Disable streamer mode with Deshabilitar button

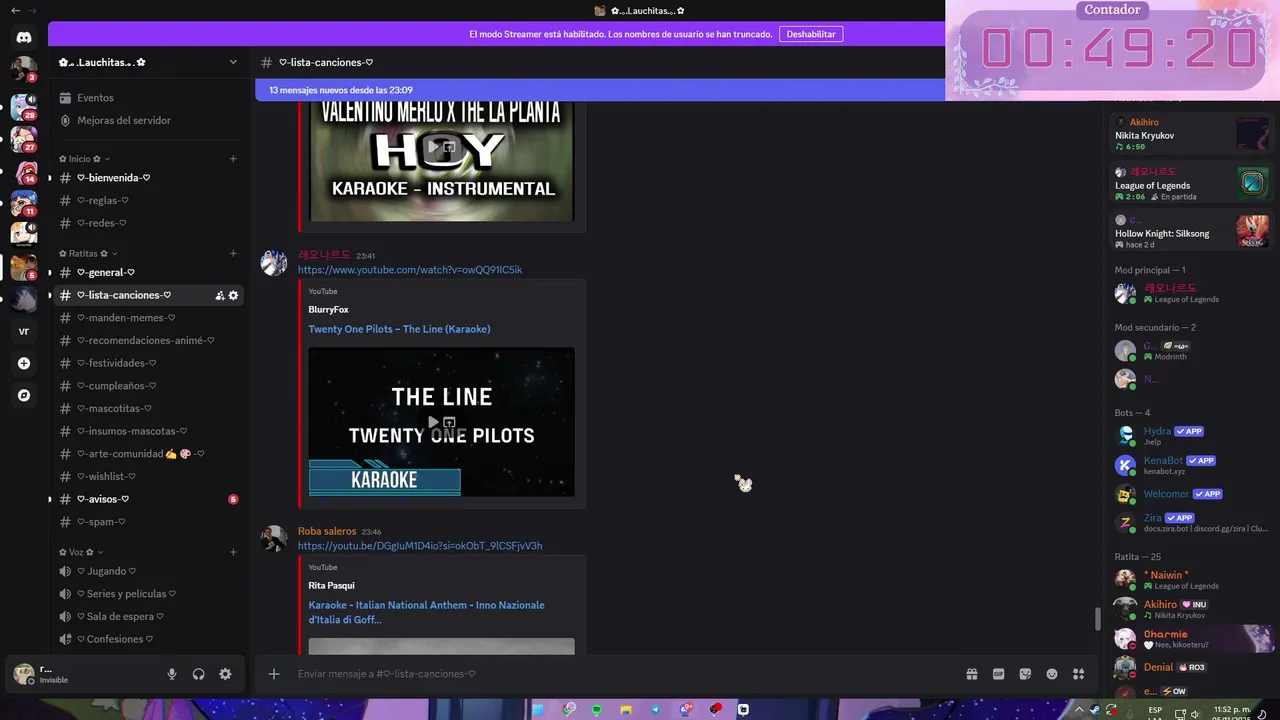point(810,34)
